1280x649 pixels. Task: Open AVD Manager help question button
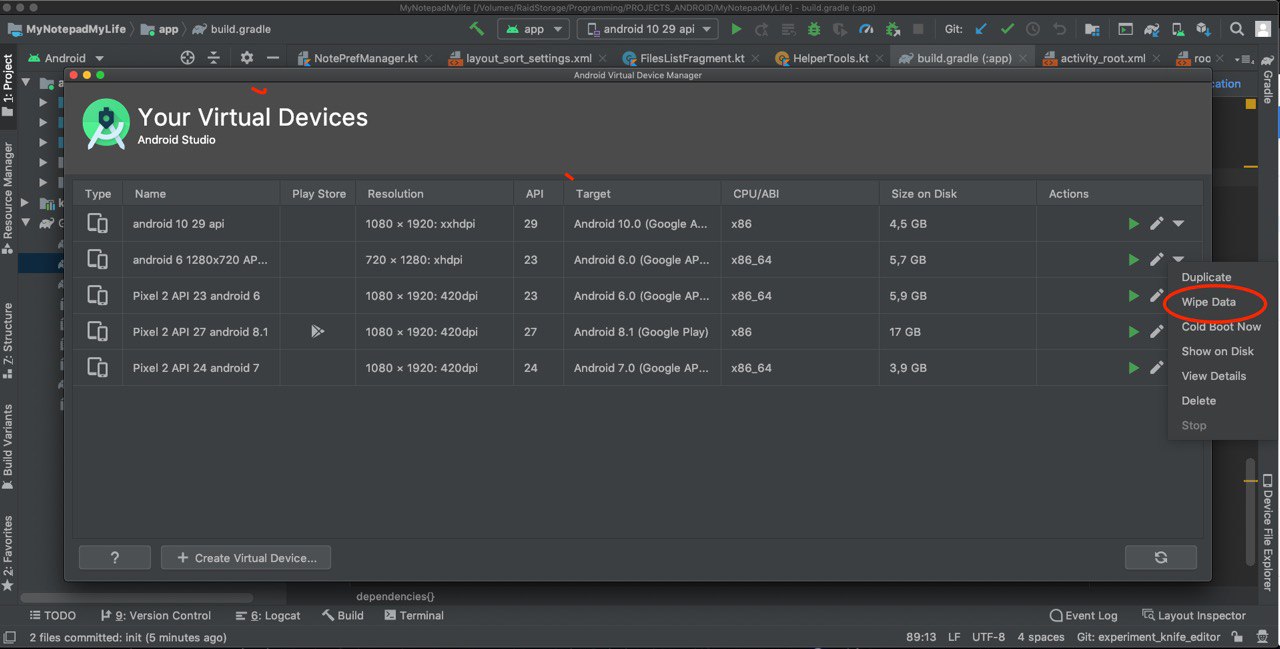[x=115, y=557]
